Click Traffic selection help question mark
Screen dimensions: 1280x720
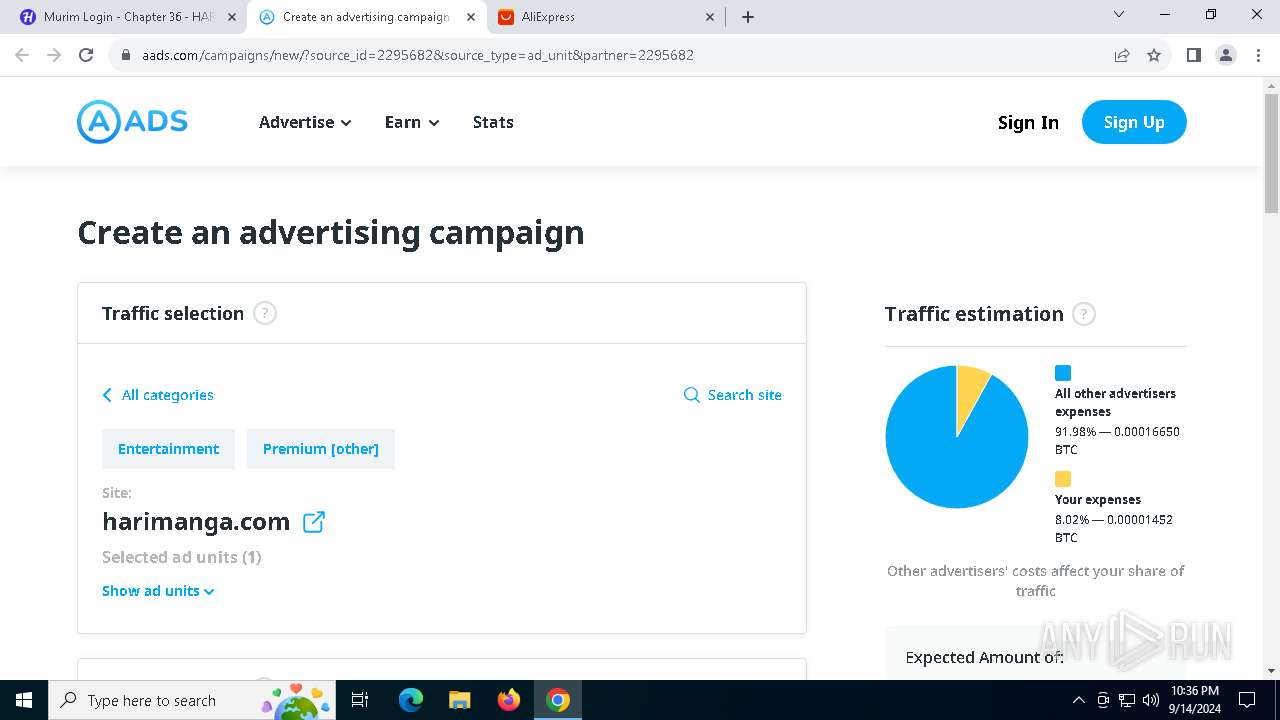click(264, 314)
